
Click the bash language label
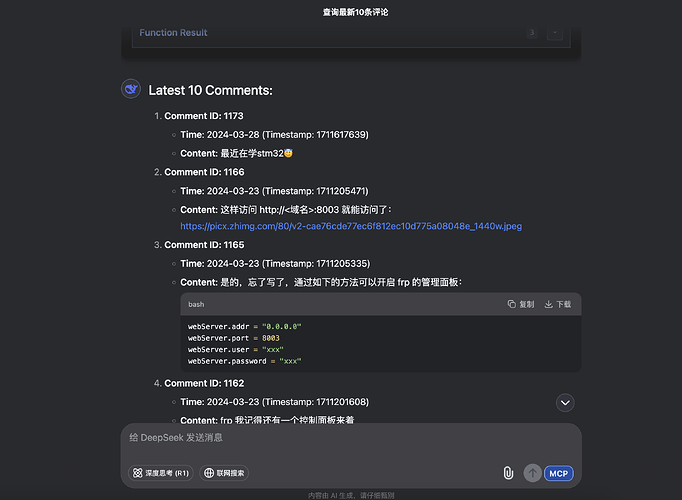coord(196,304)
